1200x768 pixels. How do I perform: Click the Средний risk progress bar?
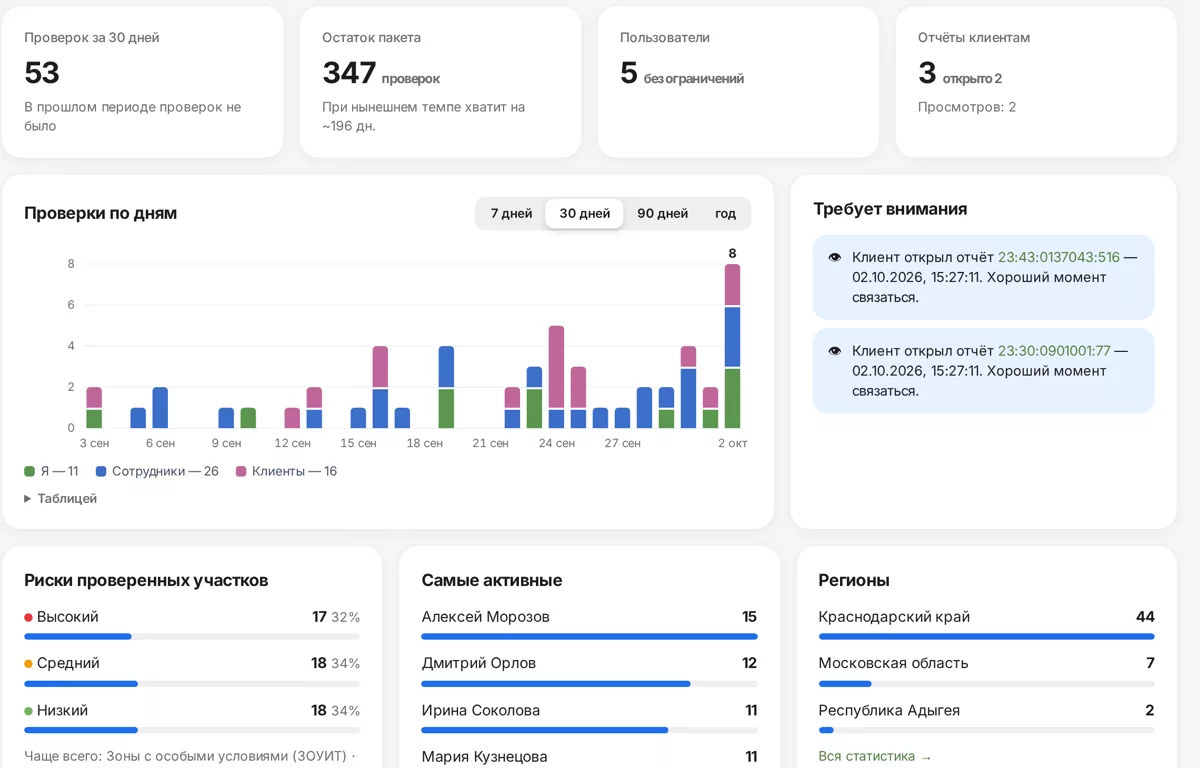(x=192, y=683)
